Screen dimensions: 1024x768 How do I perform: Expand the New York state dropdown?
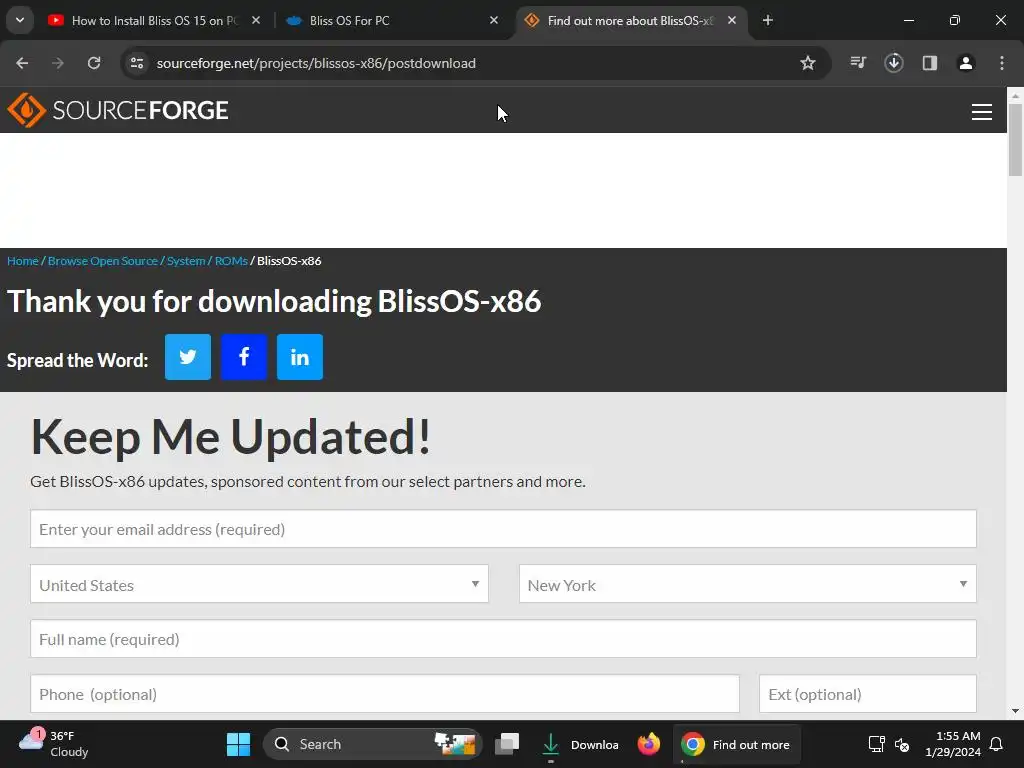pyautogui.click(x=748, y=584)
